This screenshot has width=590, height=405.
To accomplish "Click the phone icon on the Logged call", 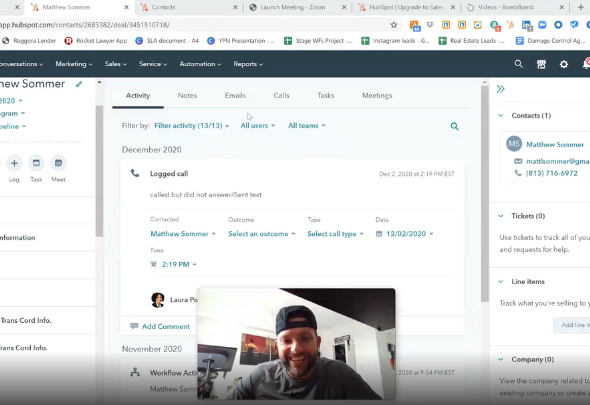I will [x=135, y=173].
